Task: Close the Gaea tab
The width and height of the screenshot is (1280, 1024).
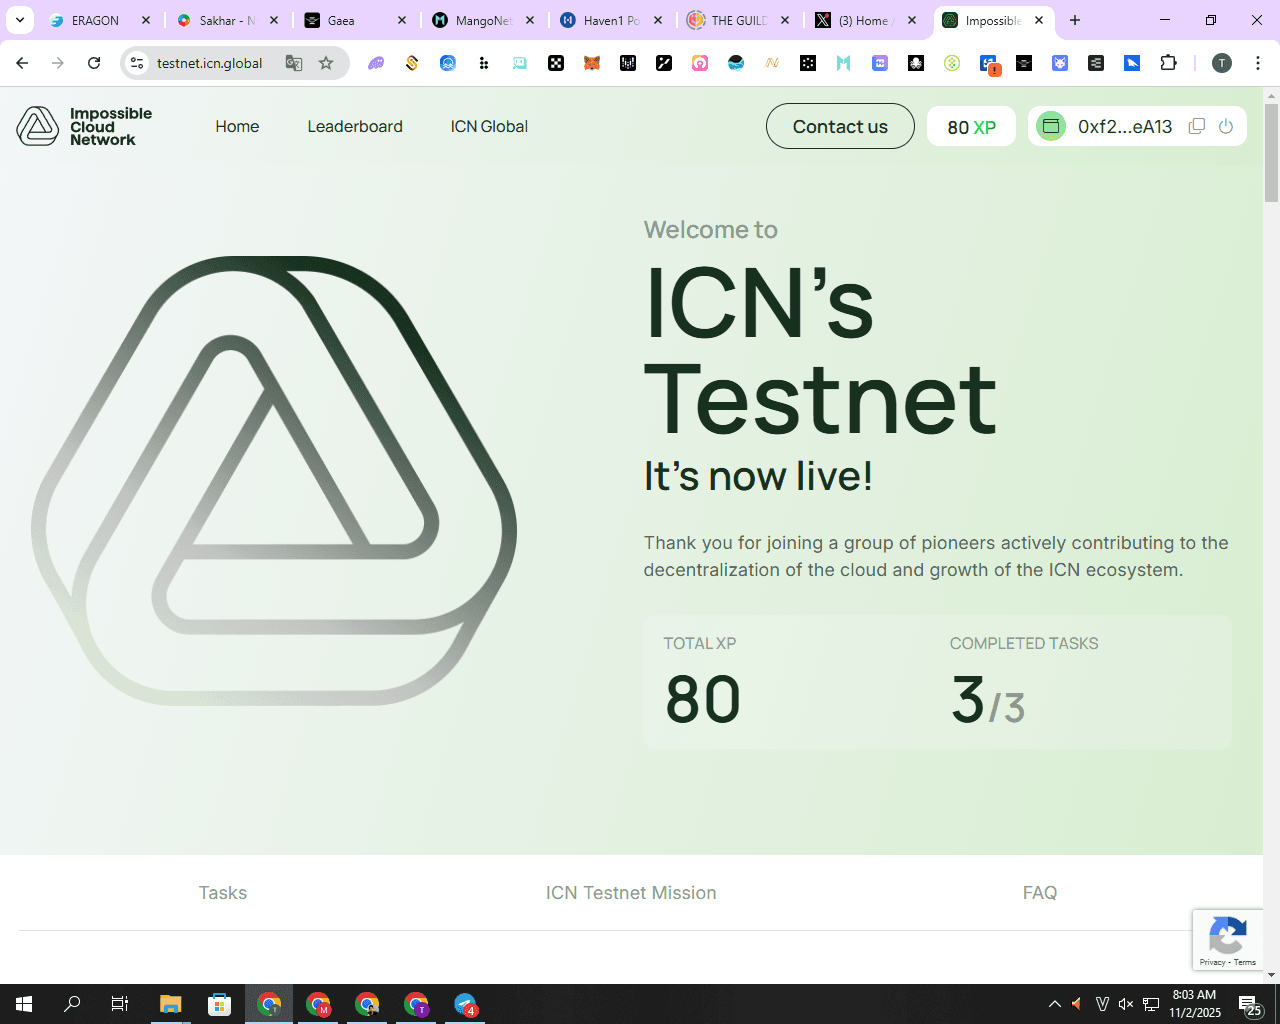Action: coord(402,20)
